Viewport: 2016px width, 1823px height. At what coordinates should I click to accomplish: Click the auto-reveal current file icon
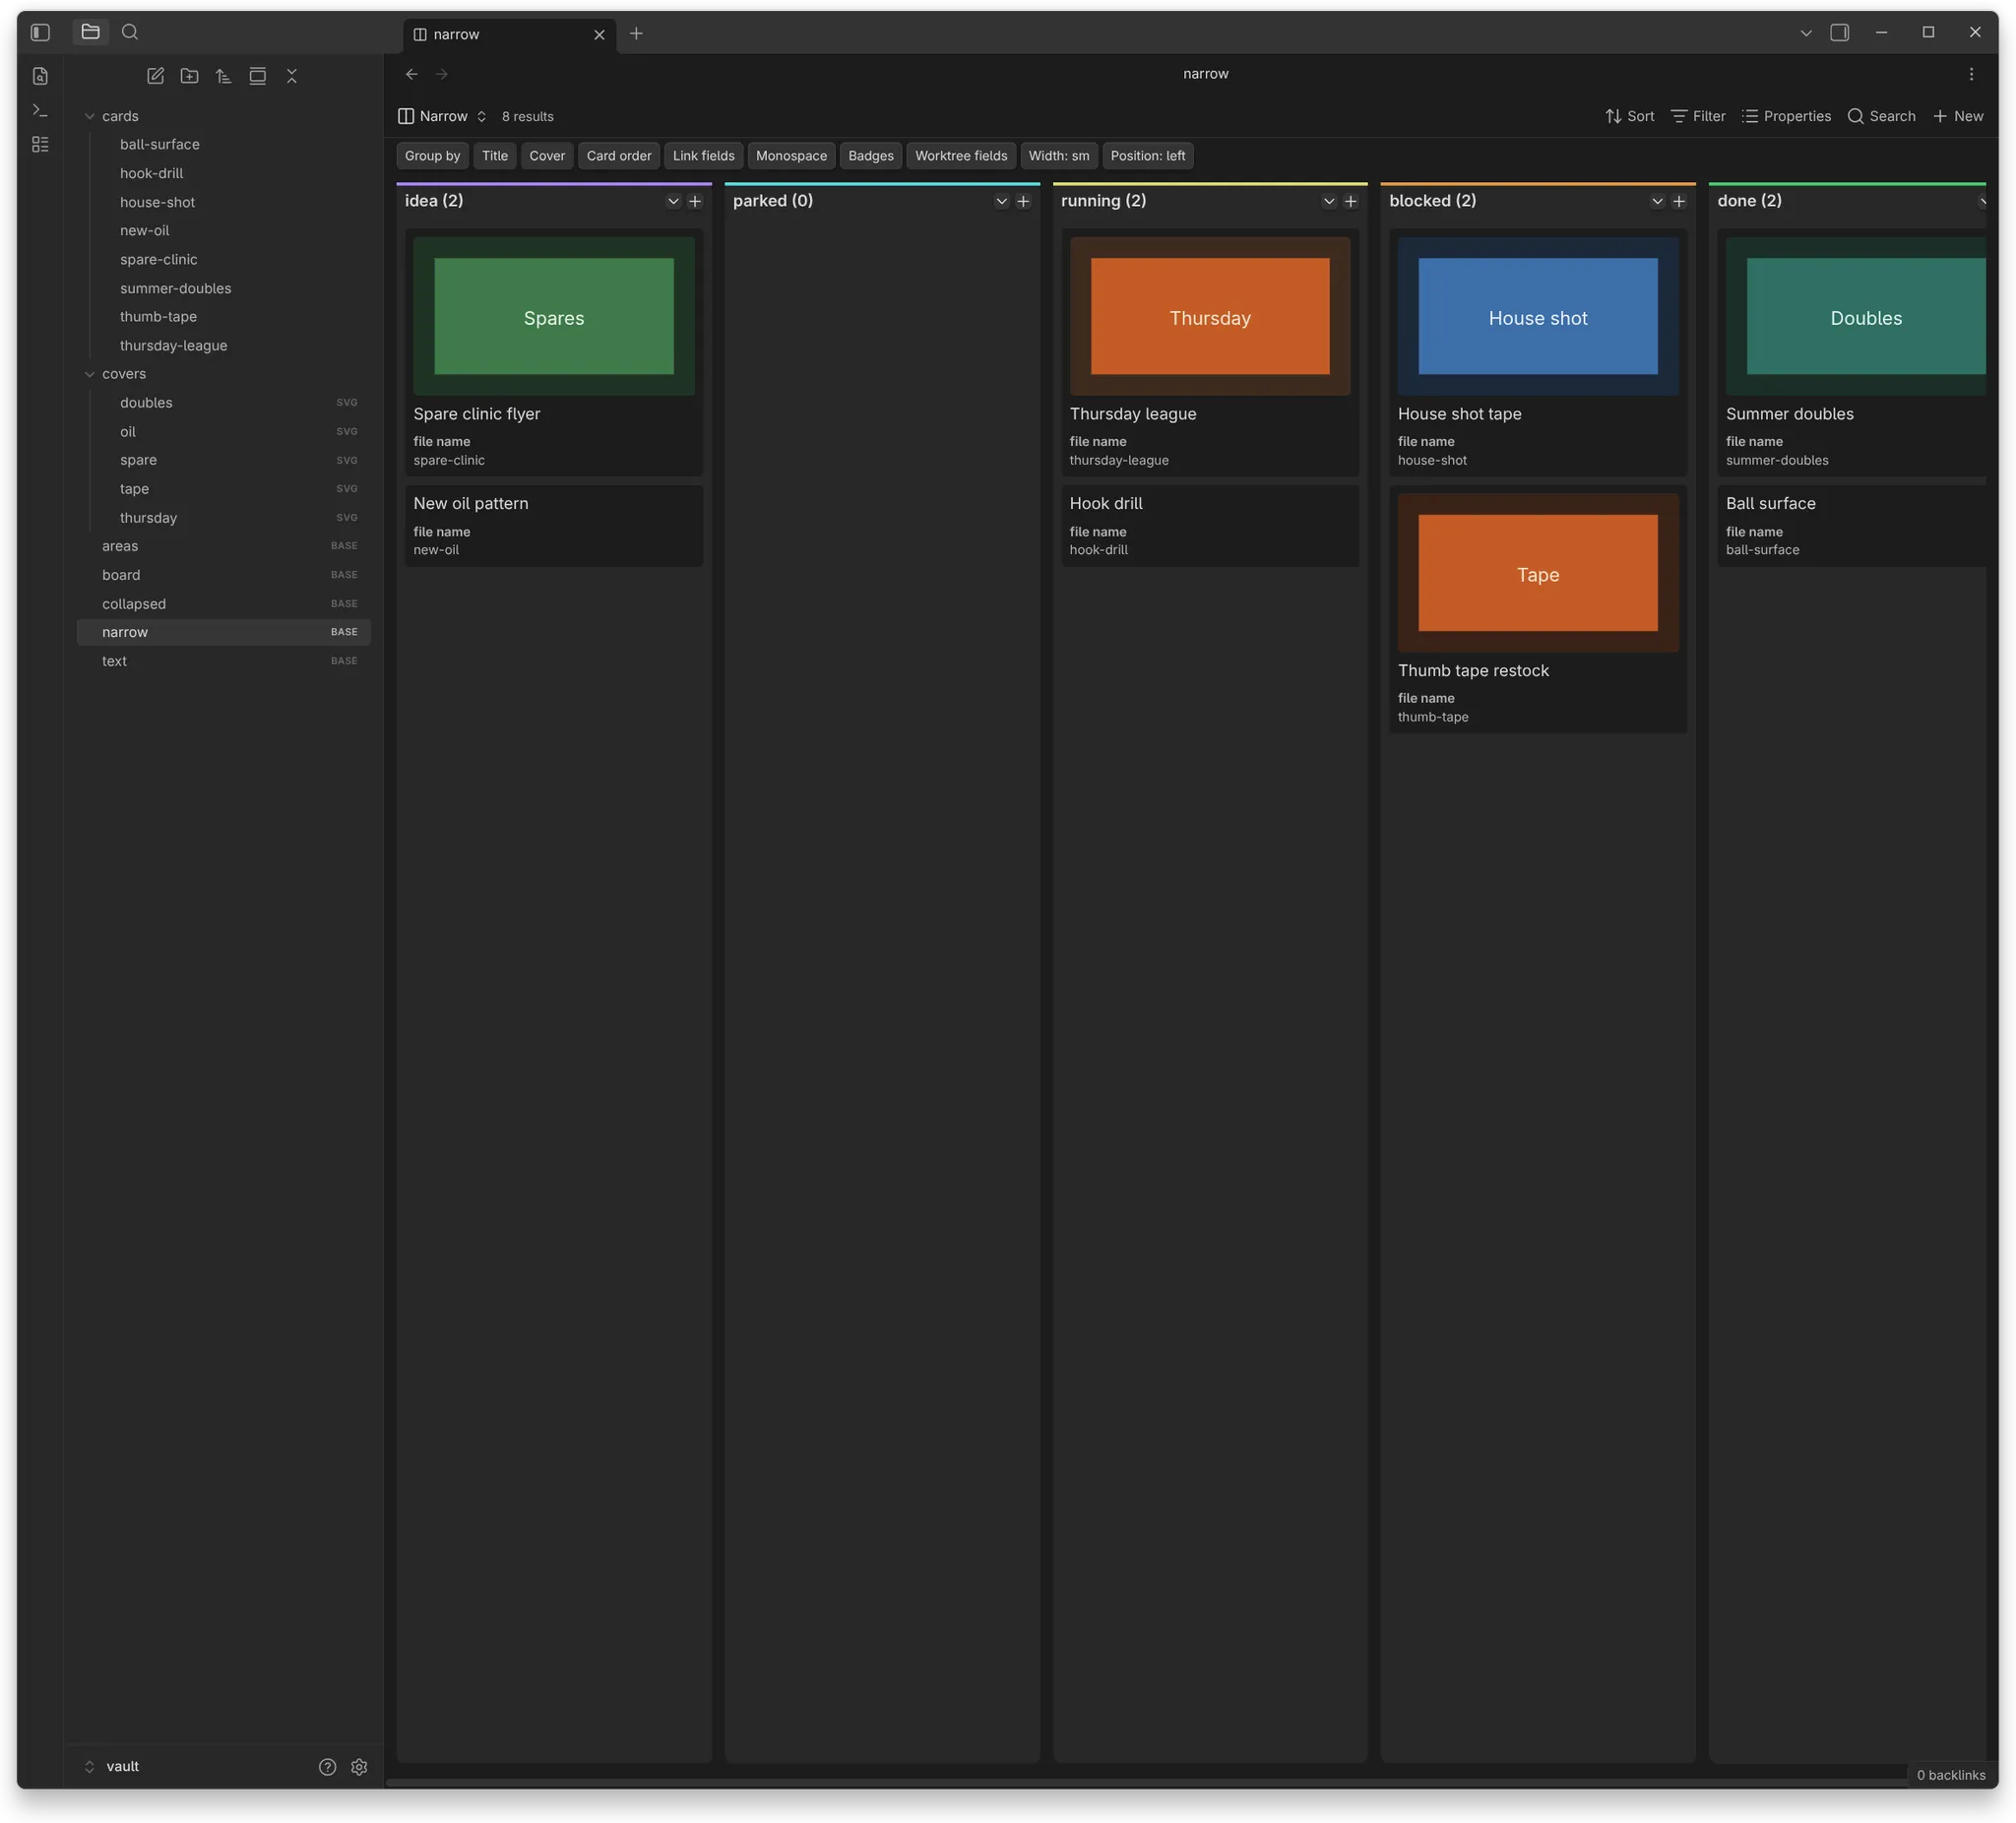[x=257, y=76]
